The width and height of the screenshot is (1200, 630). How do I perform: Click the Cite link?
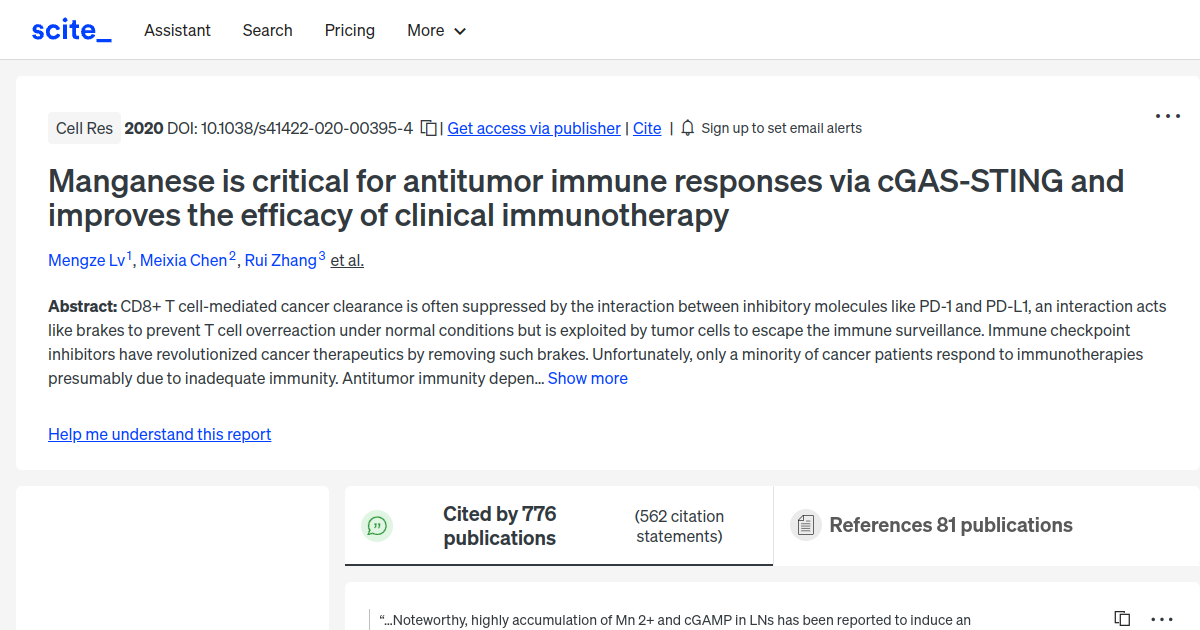(646, 128)
